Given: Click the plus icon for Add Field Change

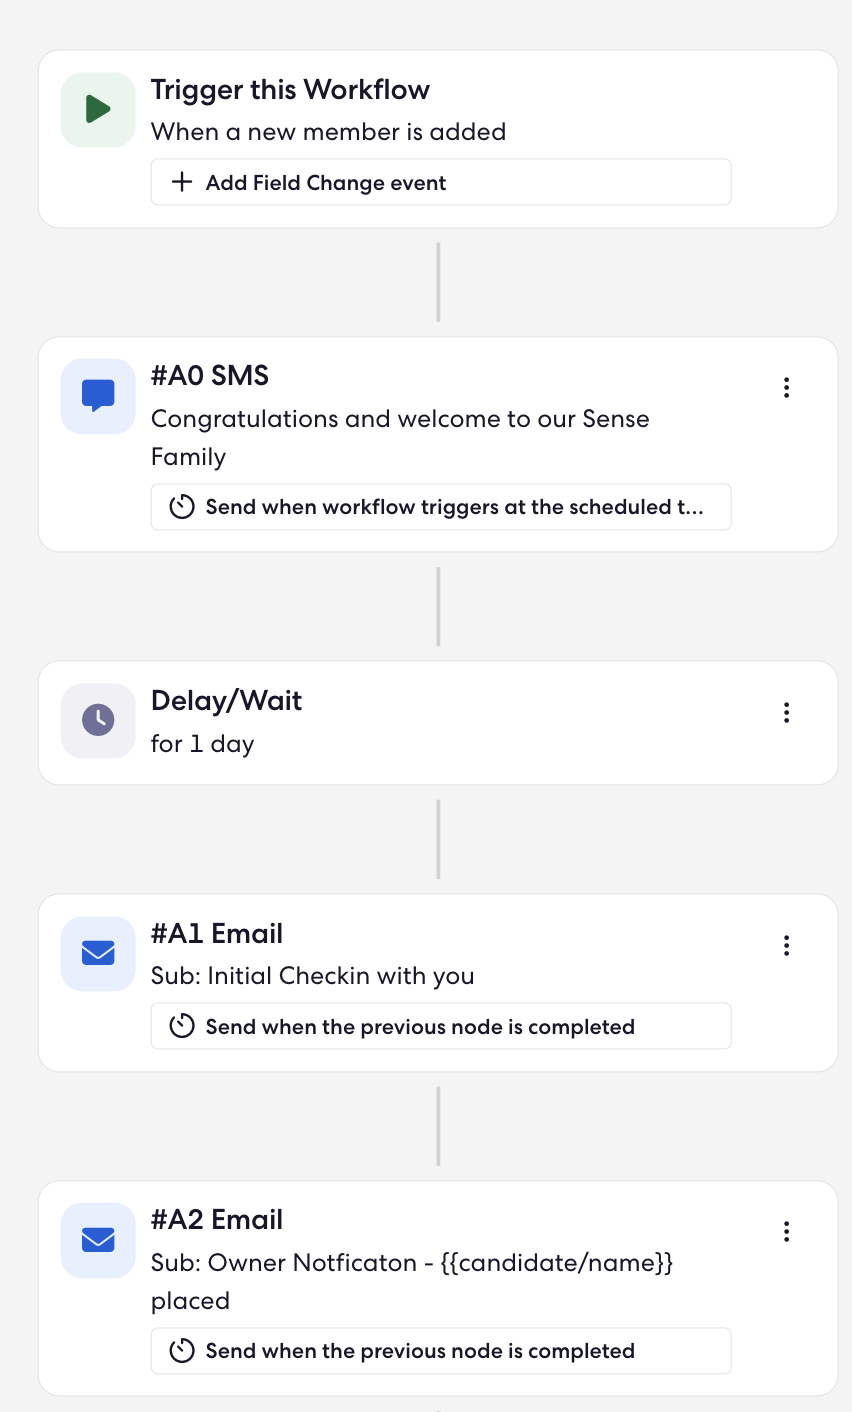Looking at the screenshot, I should [x=181, y=182].
